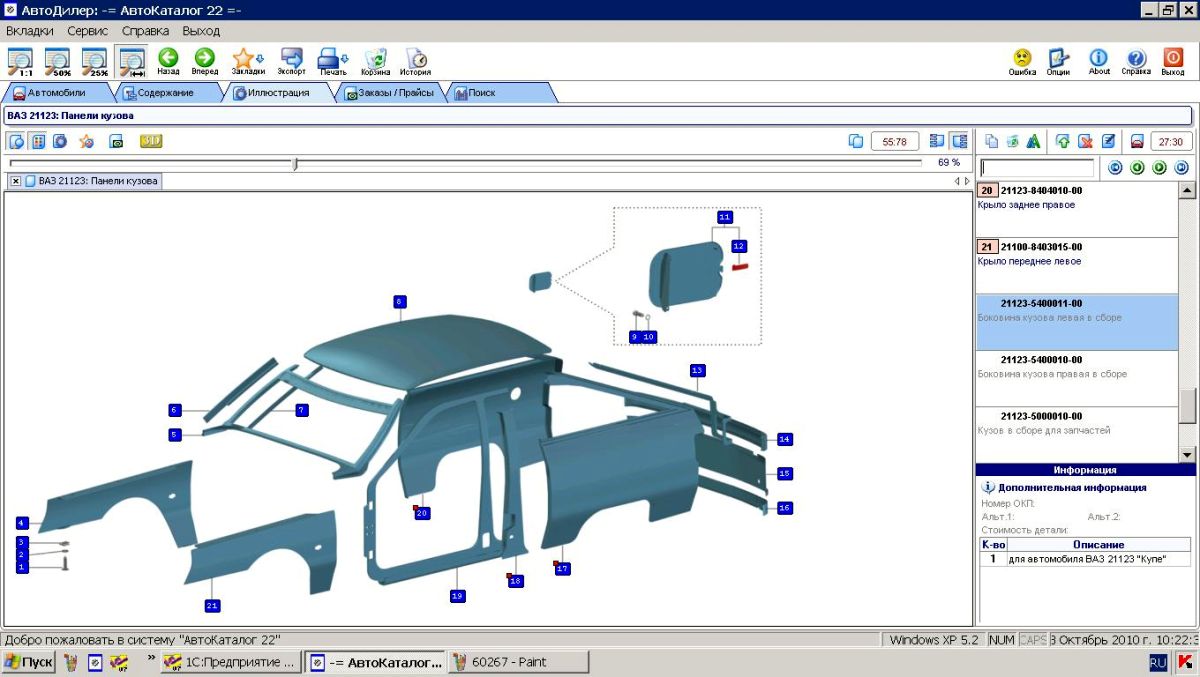Open the Справка help icon in toolbar

pyautogui.click(x=1136, y=62)
